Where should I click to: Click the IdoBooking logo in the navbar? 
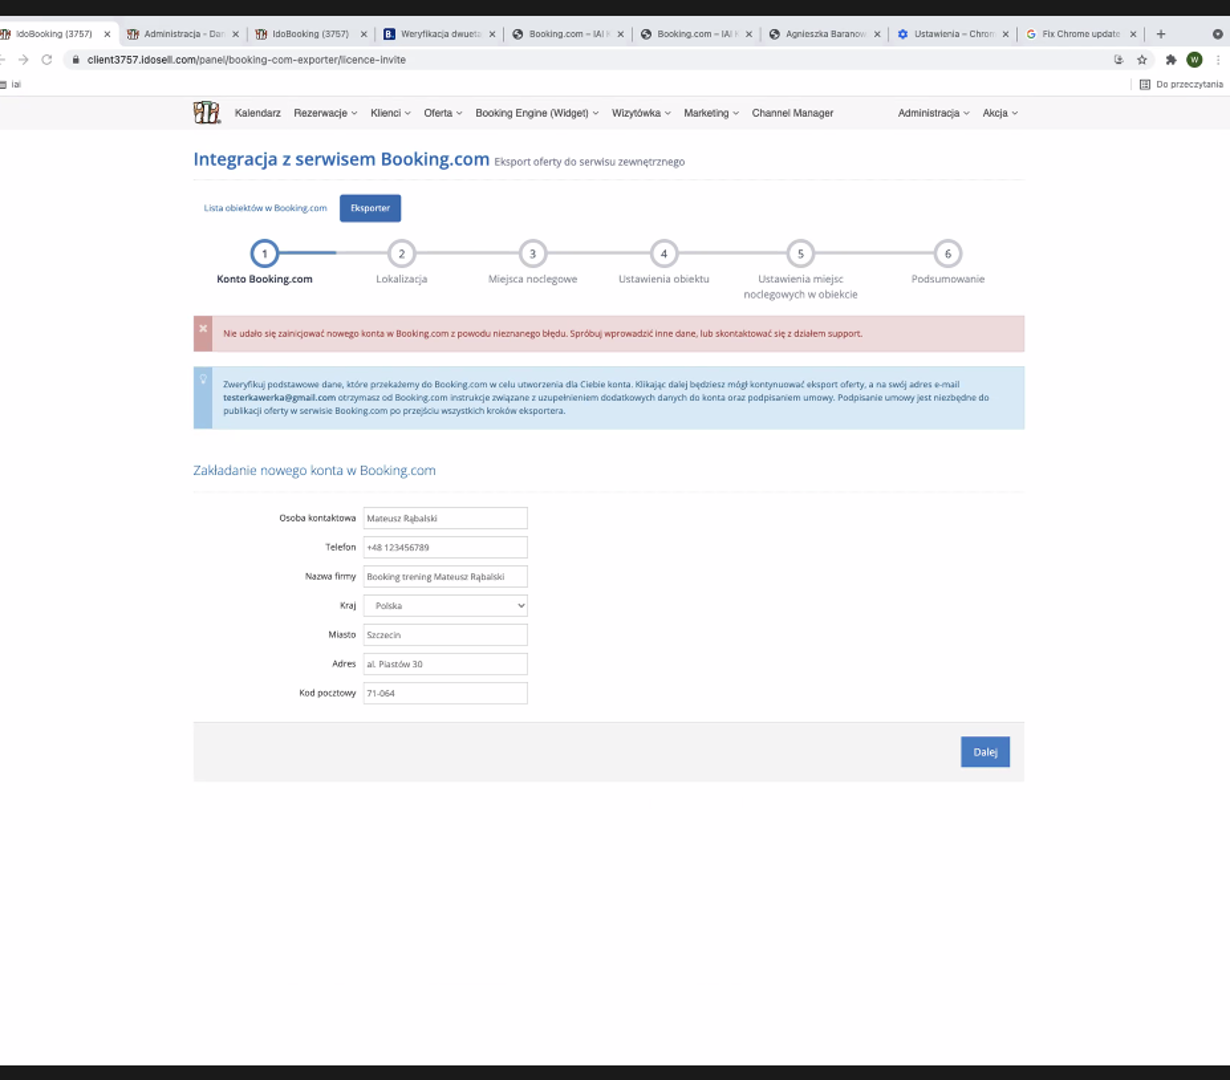click(x=207, y=113)
